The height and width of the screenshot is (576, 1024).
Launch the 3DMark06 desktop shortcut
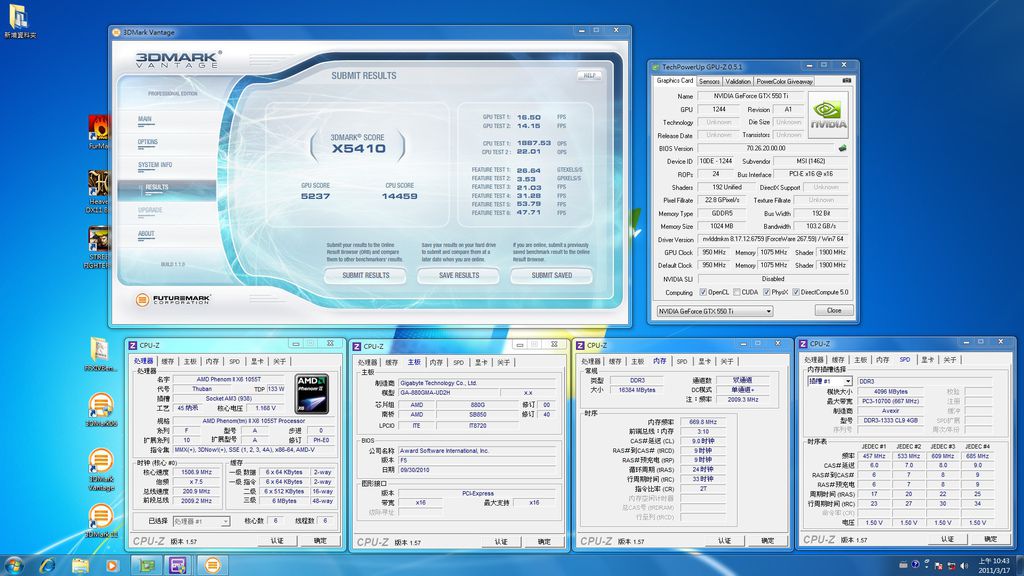[x=101, y=409]
